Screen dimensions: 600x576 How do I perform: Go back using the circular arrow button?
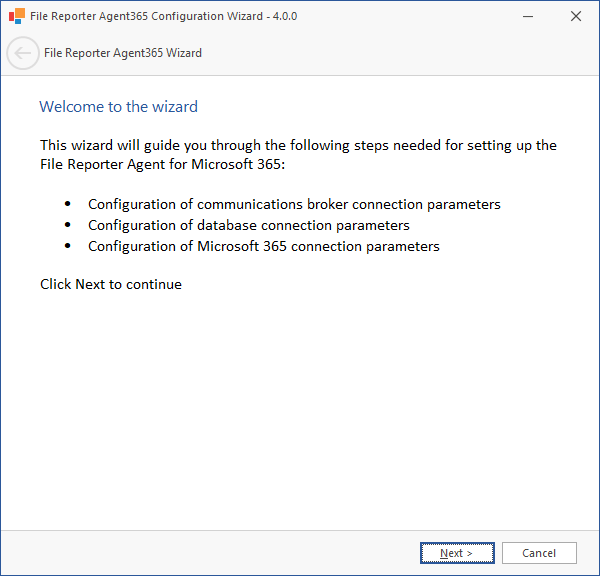(x=23, y=53)
